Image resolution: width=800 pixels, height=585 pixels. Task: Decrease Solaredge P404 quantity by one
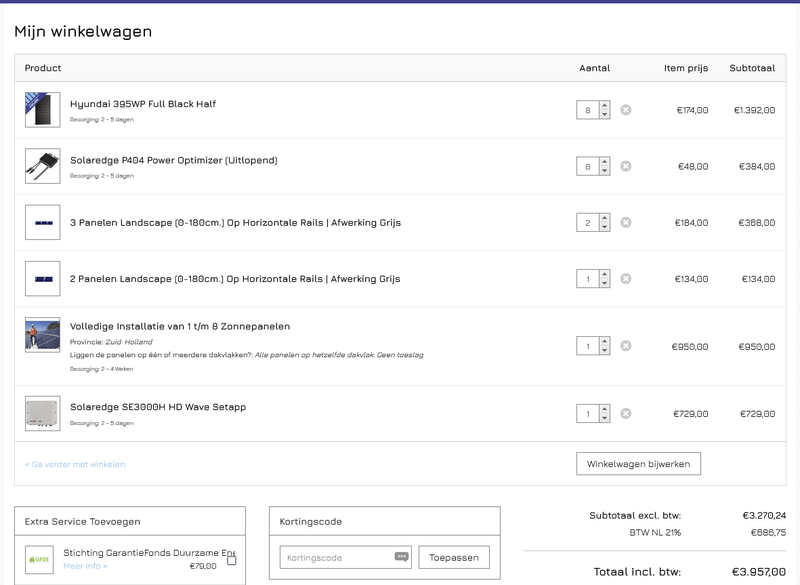pyautogui.click(x=604, y=171)
